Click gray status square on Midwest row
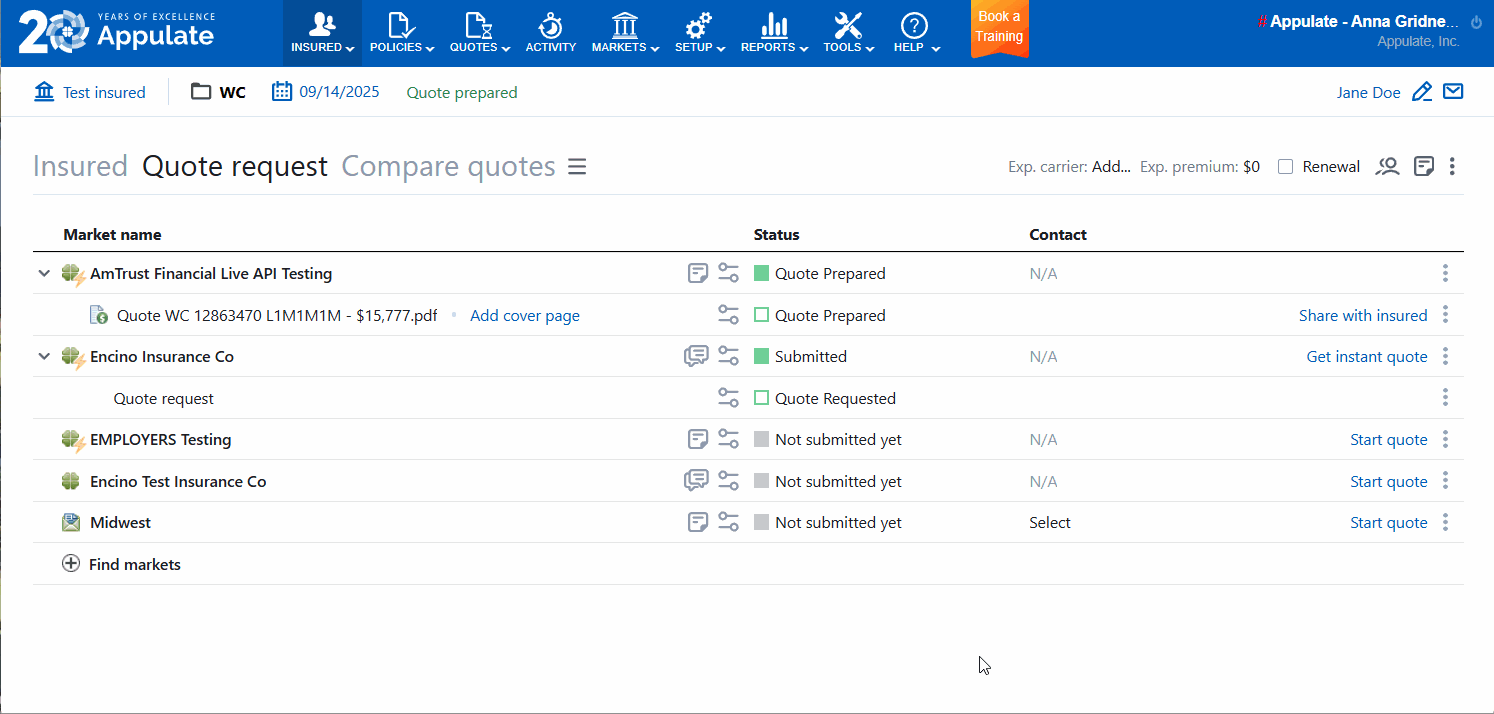 (x=761, y=522)
